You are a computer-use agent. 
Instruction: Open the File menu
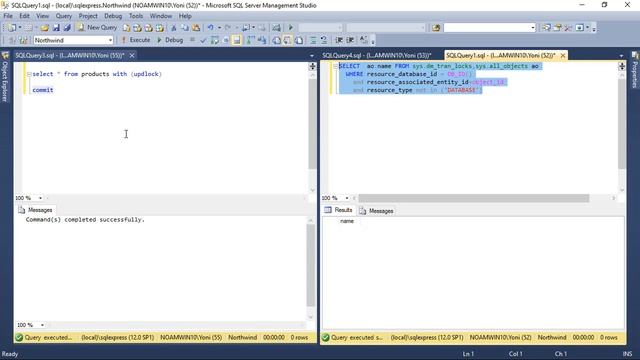click(x=8, y=16)
